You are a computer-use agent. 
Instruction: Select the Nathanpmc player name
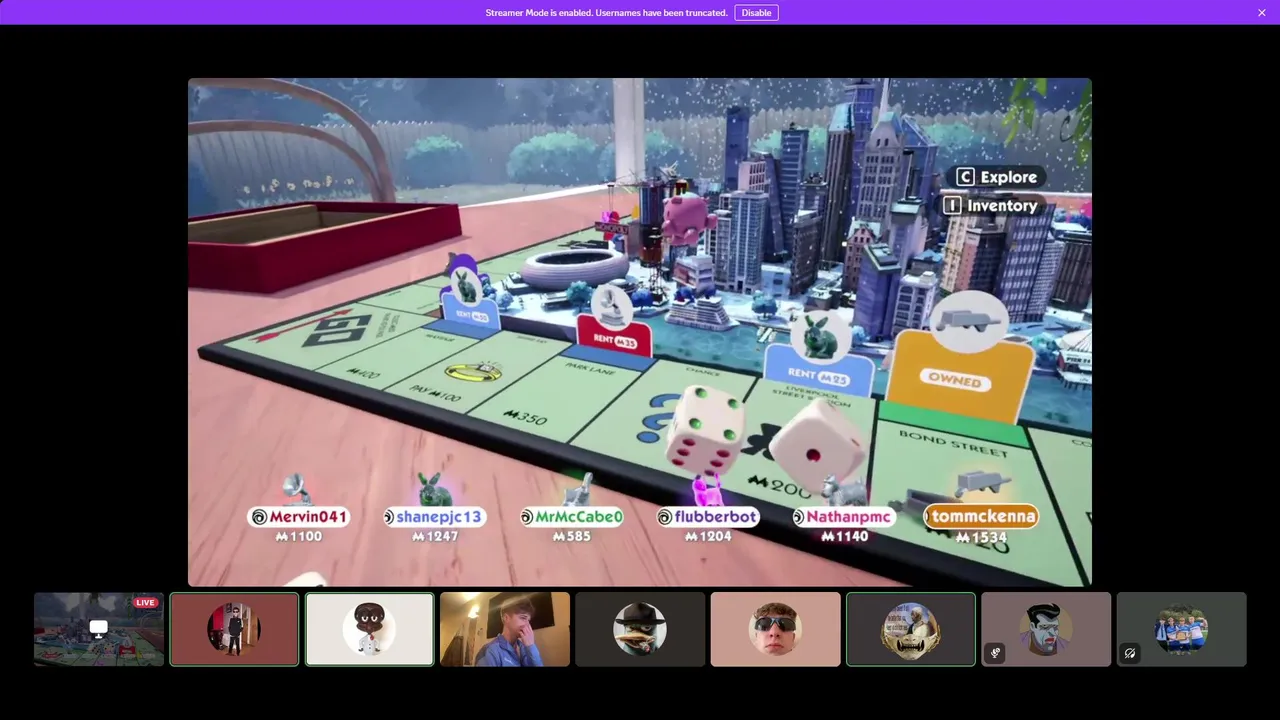click(x=849, y=517)
